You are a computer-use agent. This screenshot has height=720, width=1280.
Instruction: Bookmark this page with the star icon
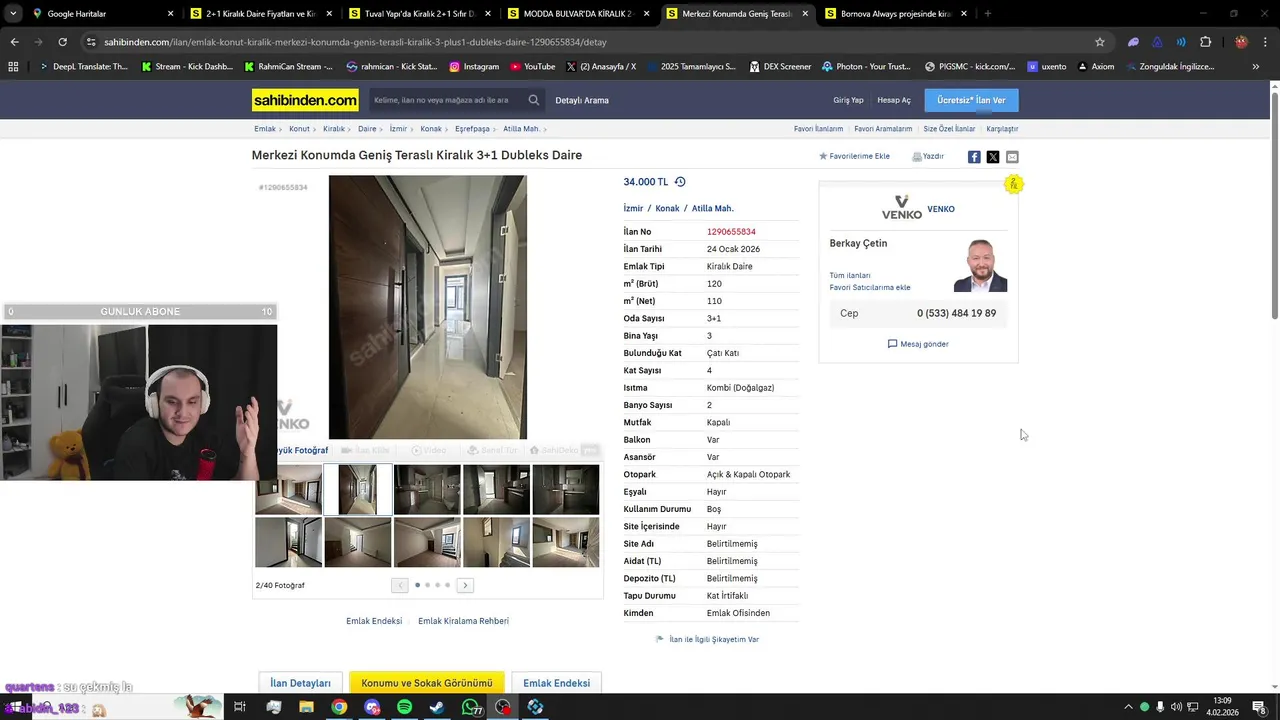point(1100,42)
